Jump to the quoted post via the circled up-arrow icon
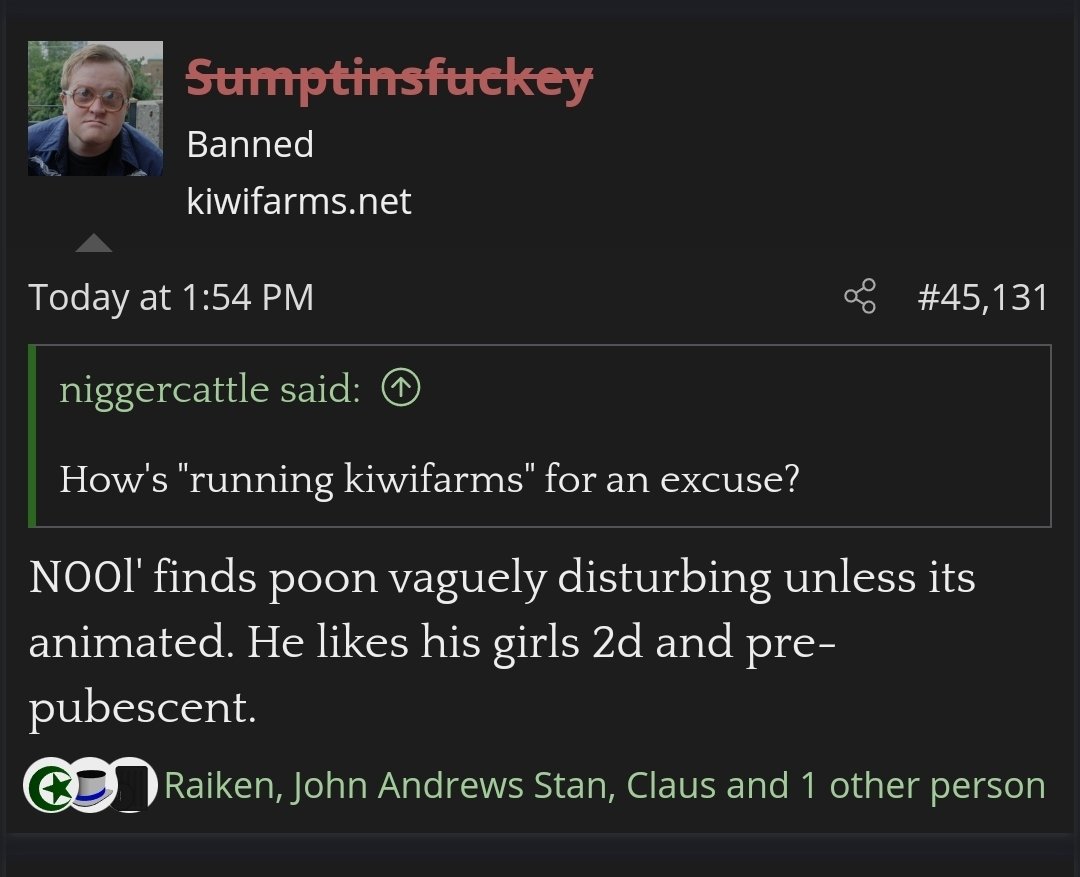 (x=401, y=388)
